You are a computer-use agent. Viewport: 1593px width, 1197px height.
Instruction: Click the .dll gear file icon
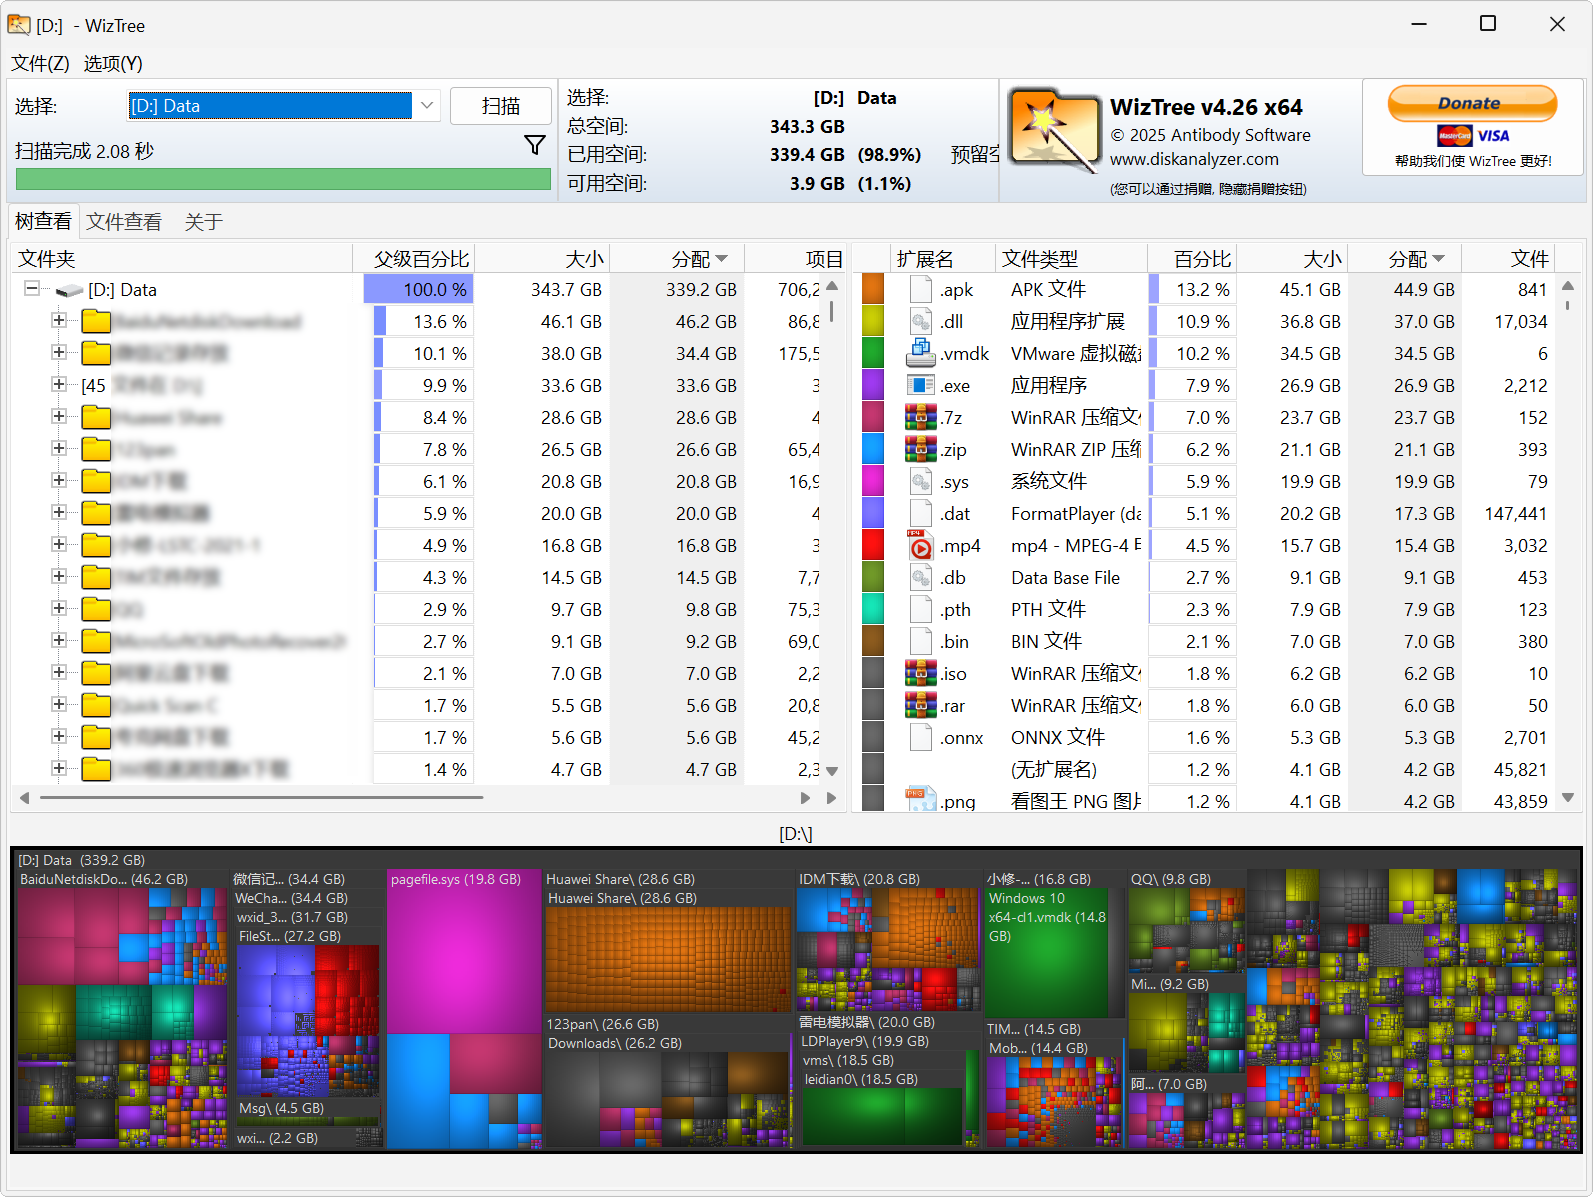click(x=921, y=321)
